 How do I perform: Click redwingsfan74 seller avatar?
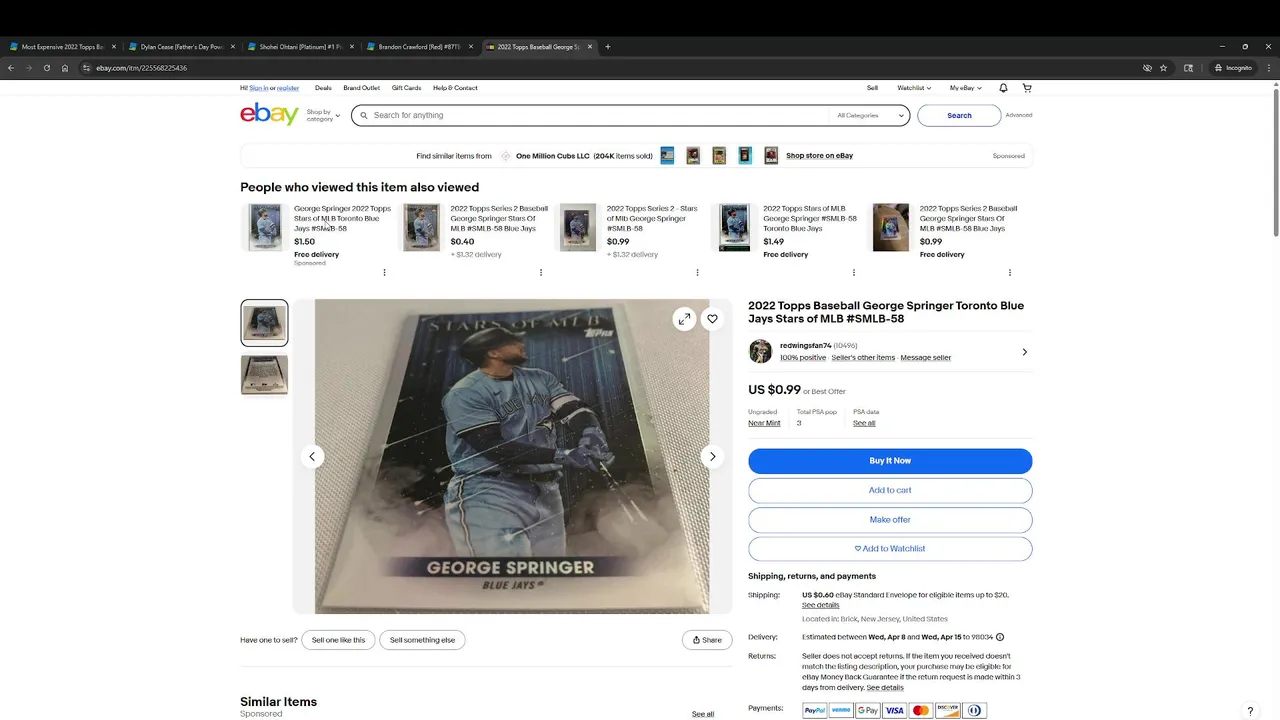760,351
